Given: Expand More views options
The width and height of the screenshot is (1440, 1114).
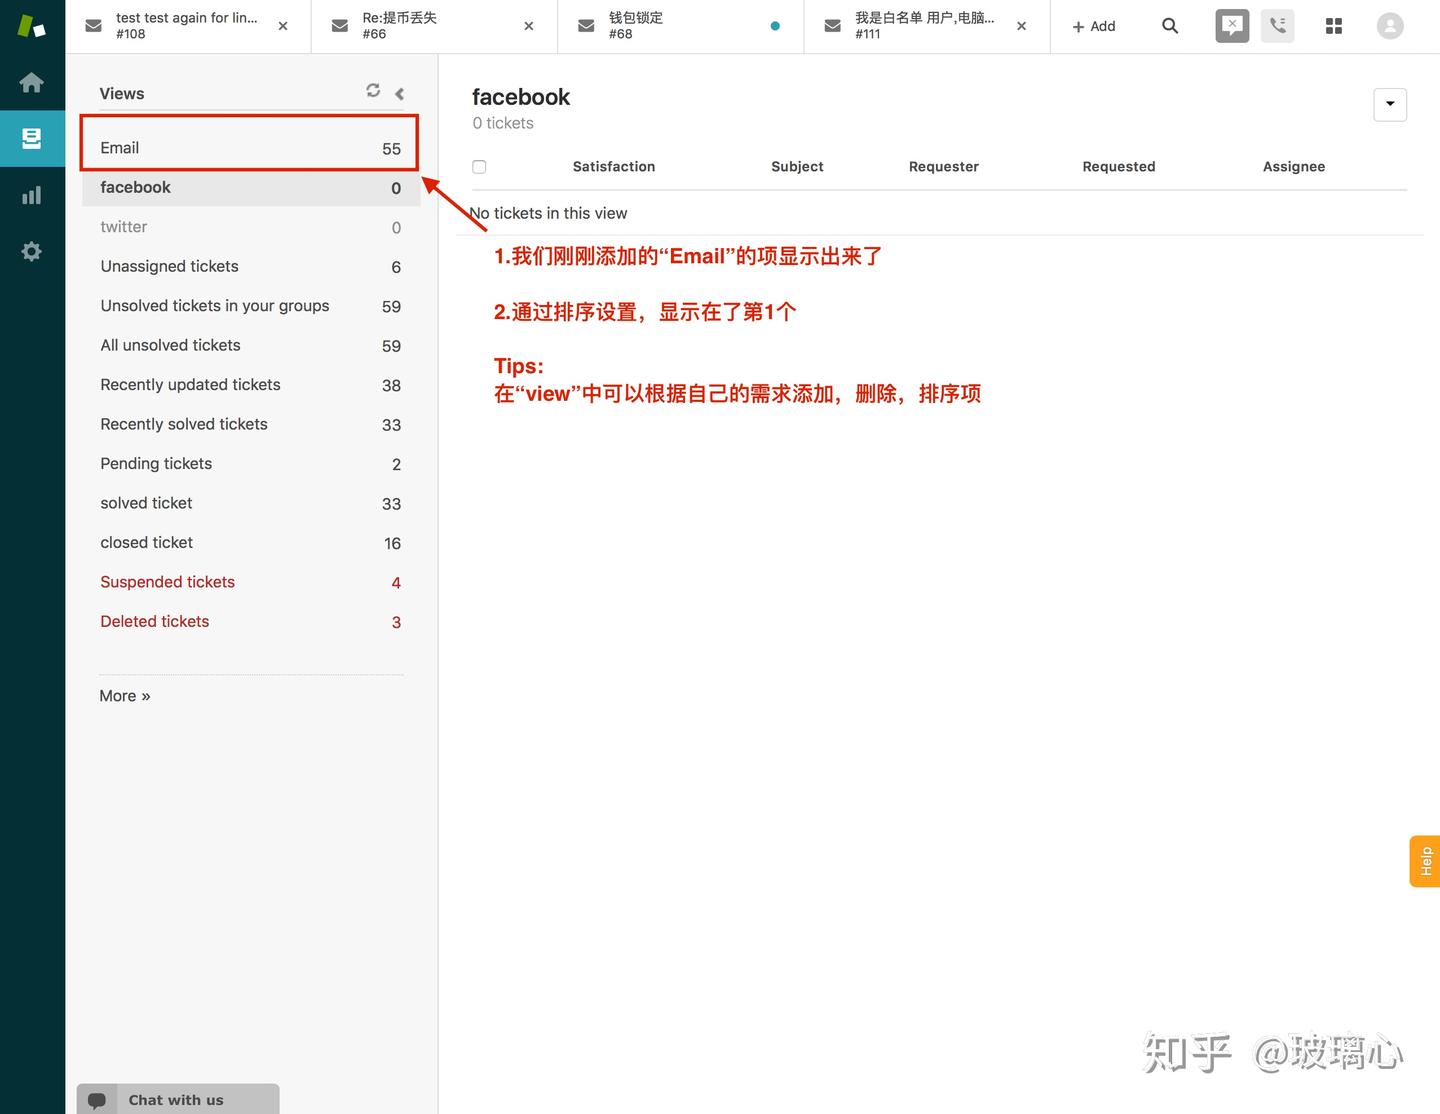Looking at the screenshot, I should point(124,695).
